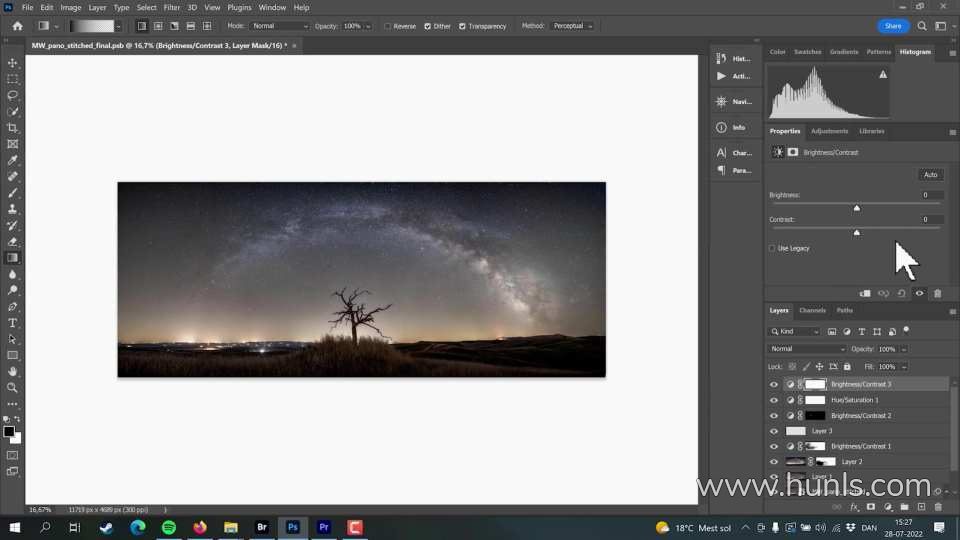Select the Gradient tool in toolbox
Viewport: 960px width, 540px height.
(12, 258)
